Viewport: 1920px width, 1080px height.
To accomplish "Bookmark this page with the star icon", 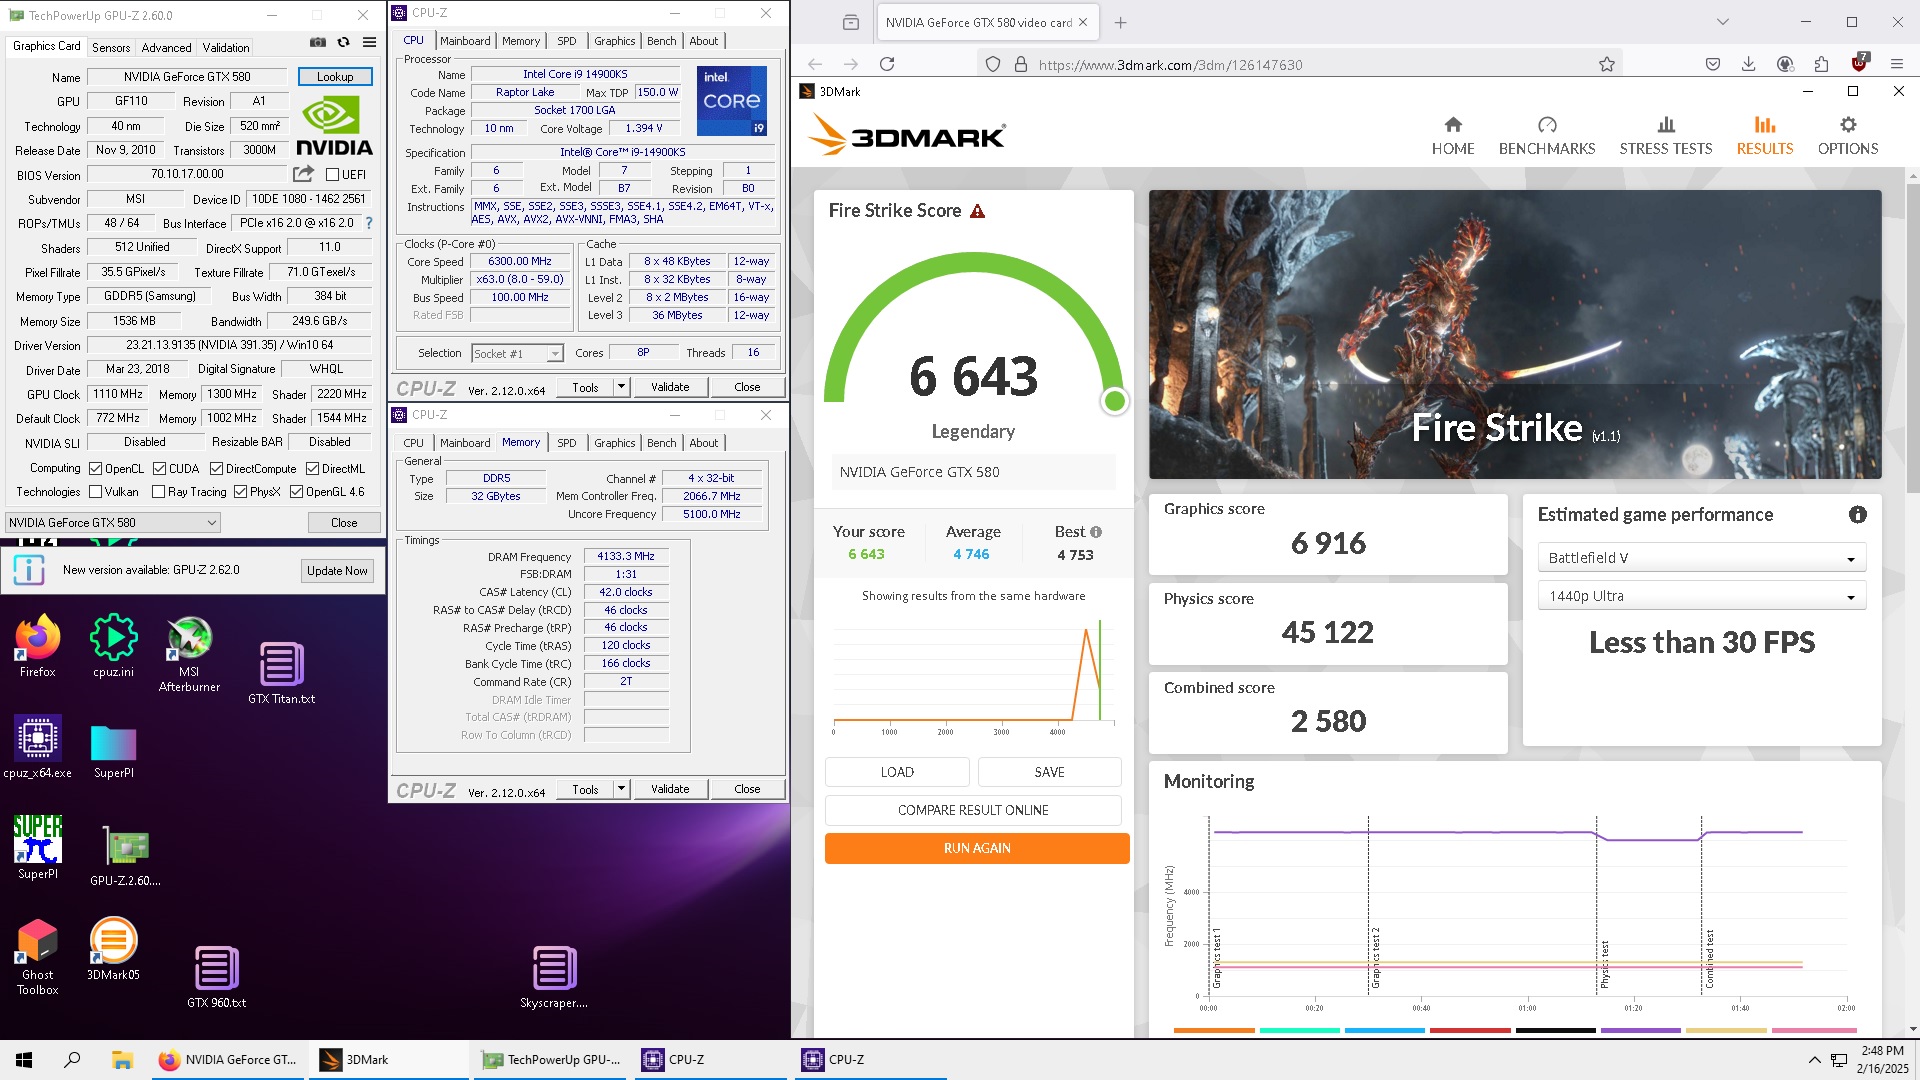I will point(1607,64).
